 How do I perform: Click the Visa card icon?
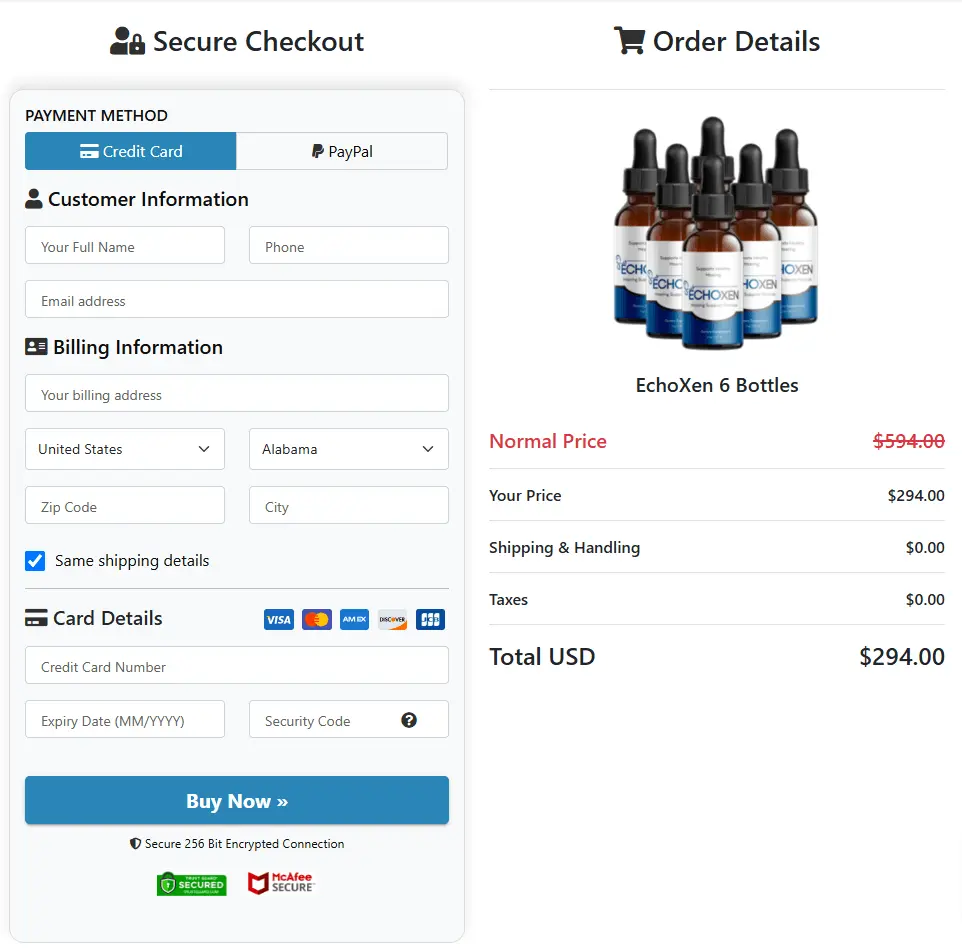tap(278, 619)
